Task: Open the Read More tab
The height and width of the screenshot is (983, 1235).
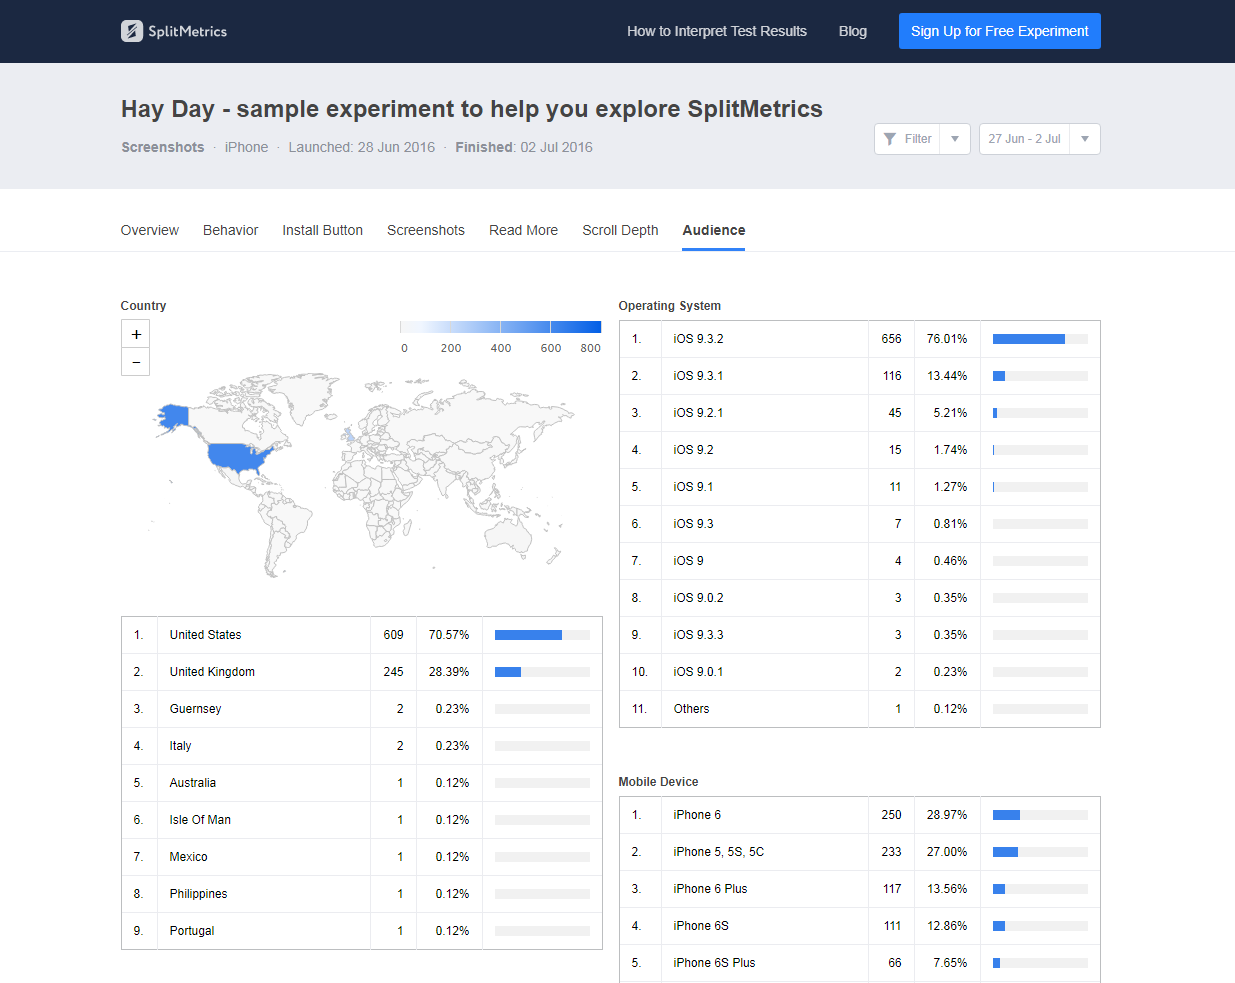Action: [523, 230]
